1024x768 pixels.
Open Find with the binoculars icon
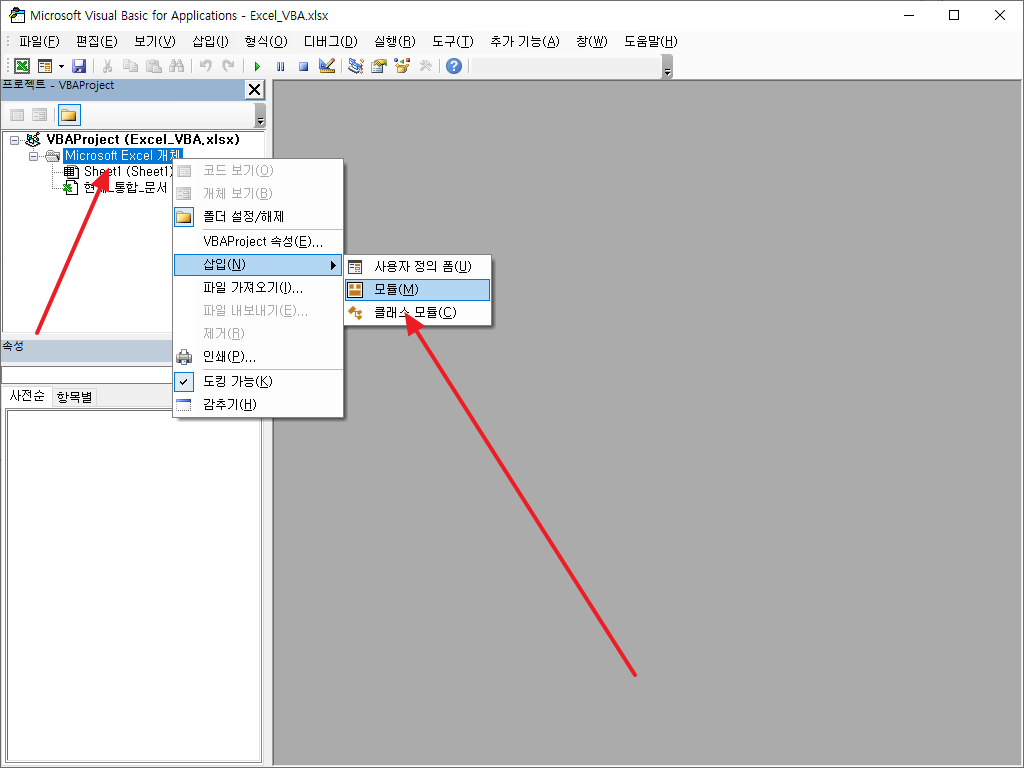point(176,66)
